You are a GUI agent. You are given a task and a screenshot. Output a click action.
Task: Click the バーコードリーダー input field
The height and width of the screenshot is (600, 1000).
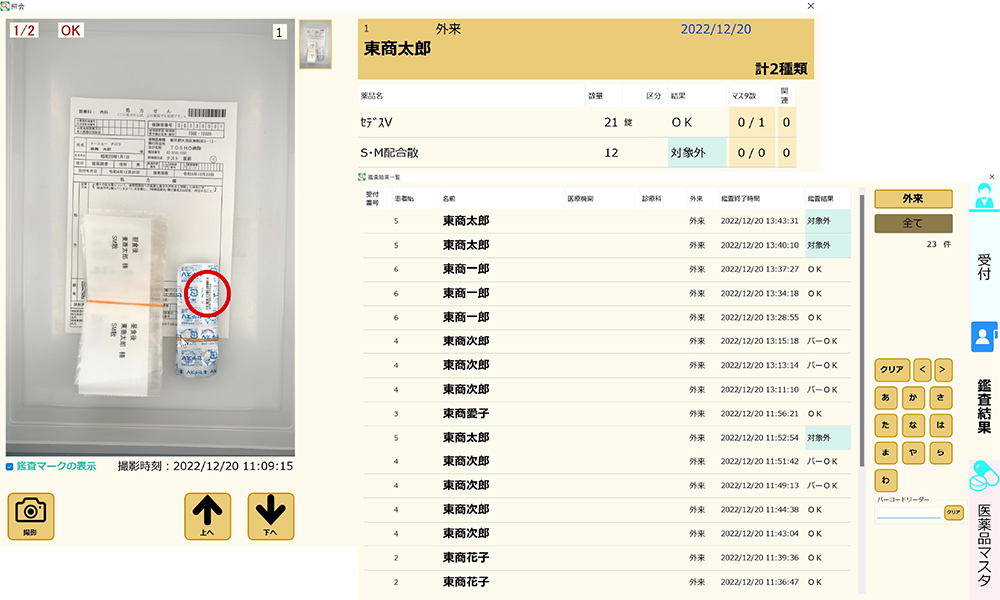tap(909, 512)
